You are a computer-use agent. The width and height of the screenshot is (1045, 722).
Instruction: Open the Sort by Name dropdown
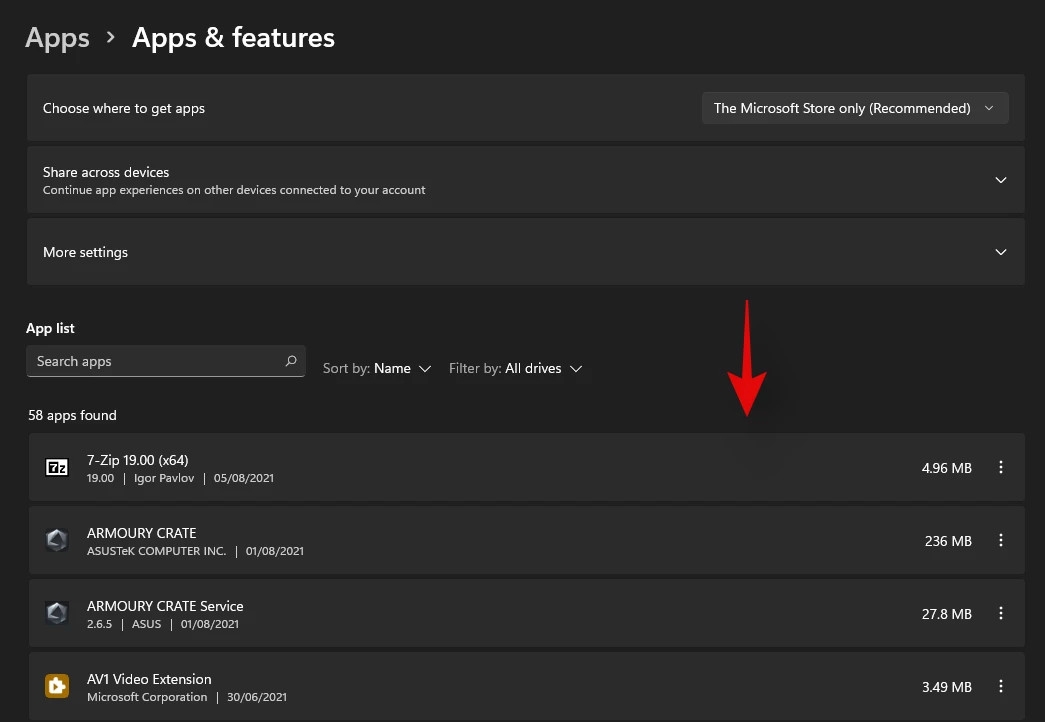(377, 368)
